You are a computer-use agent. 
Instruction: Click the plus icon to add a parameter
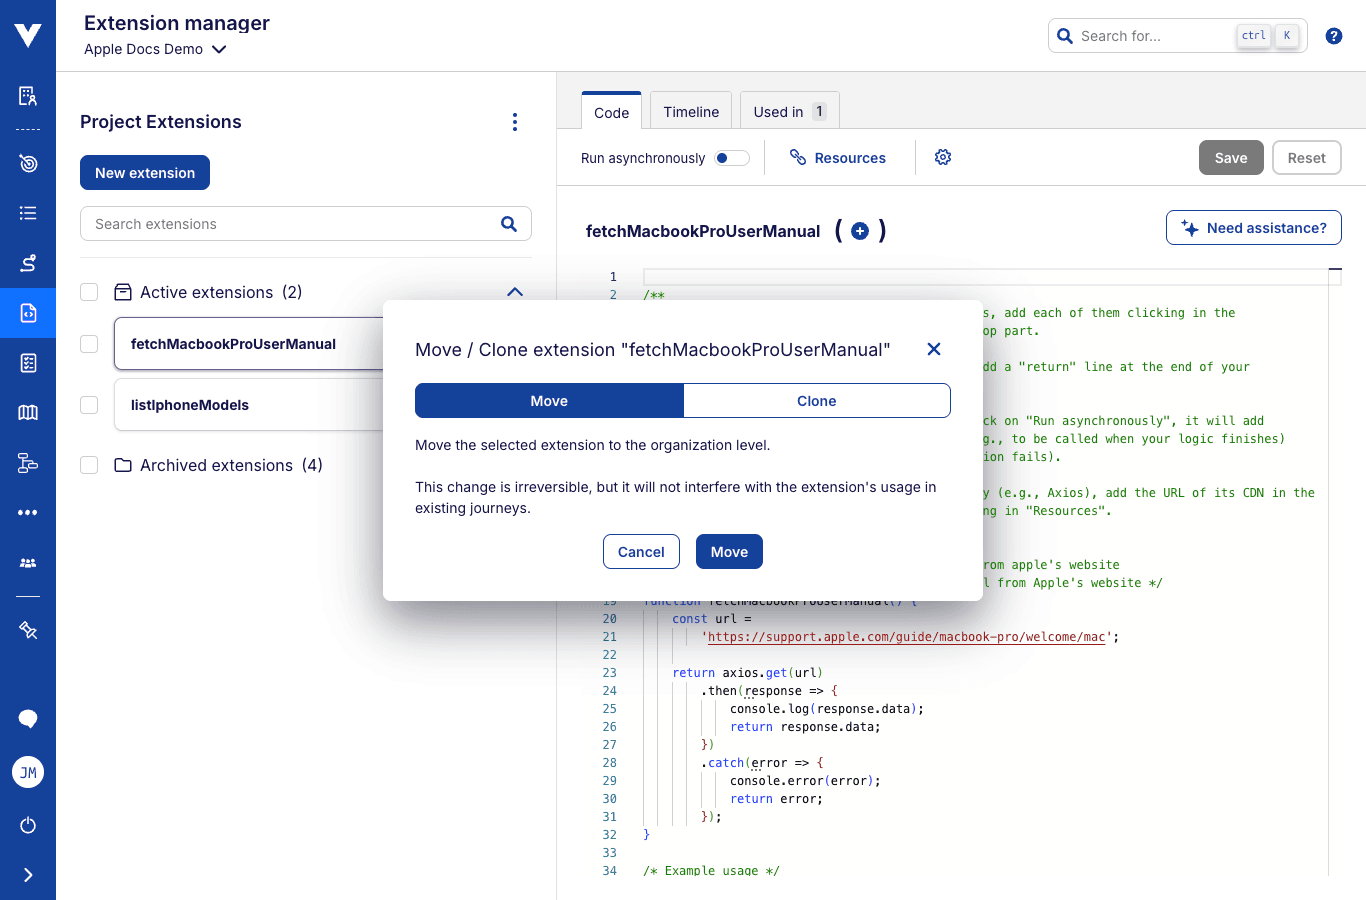pyautogui.click(x=860, y=231)
